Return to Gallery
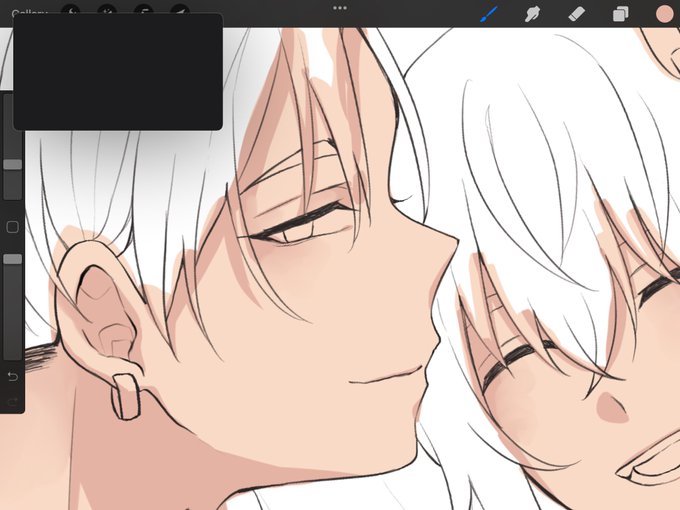The image size is (680, 510). (x=29, y=13)
